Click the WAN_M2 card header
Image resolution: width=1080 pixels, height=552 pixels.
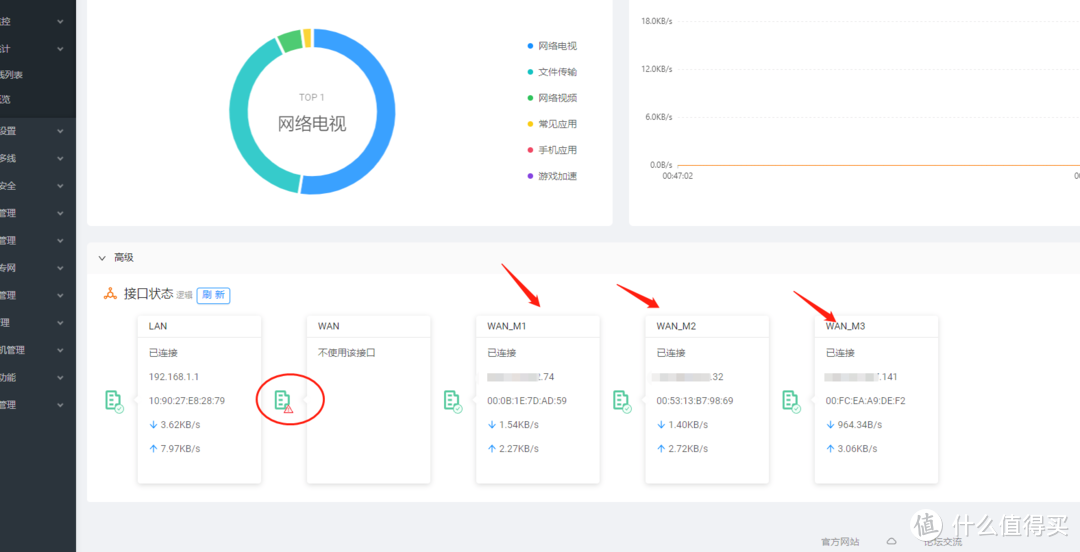(x=707, y=327)
